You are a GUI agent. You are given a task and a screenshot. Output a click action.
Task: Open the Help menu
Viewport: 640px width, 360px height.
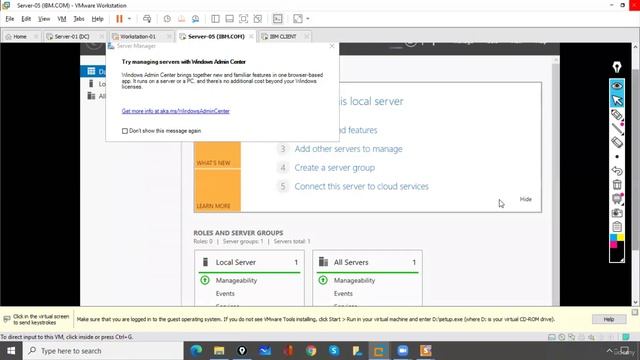pos(97,19)
